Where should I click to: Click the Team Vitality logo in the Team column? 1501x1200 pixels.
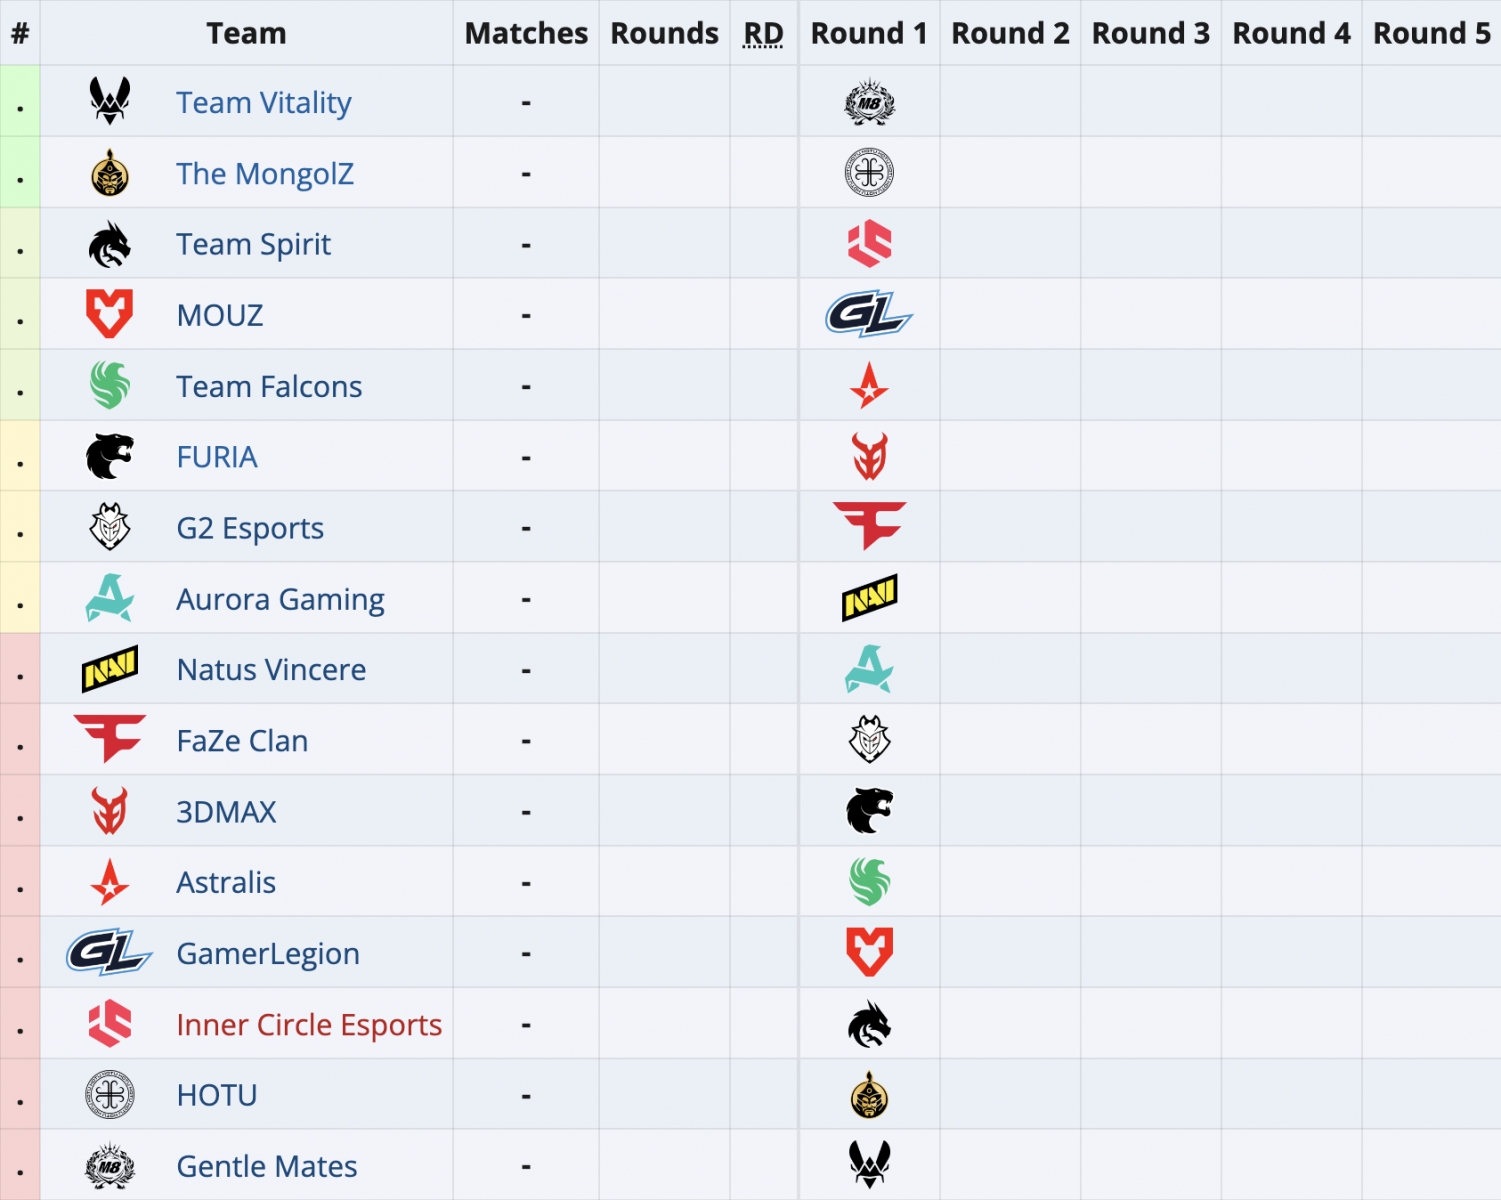tap(110, 101)
